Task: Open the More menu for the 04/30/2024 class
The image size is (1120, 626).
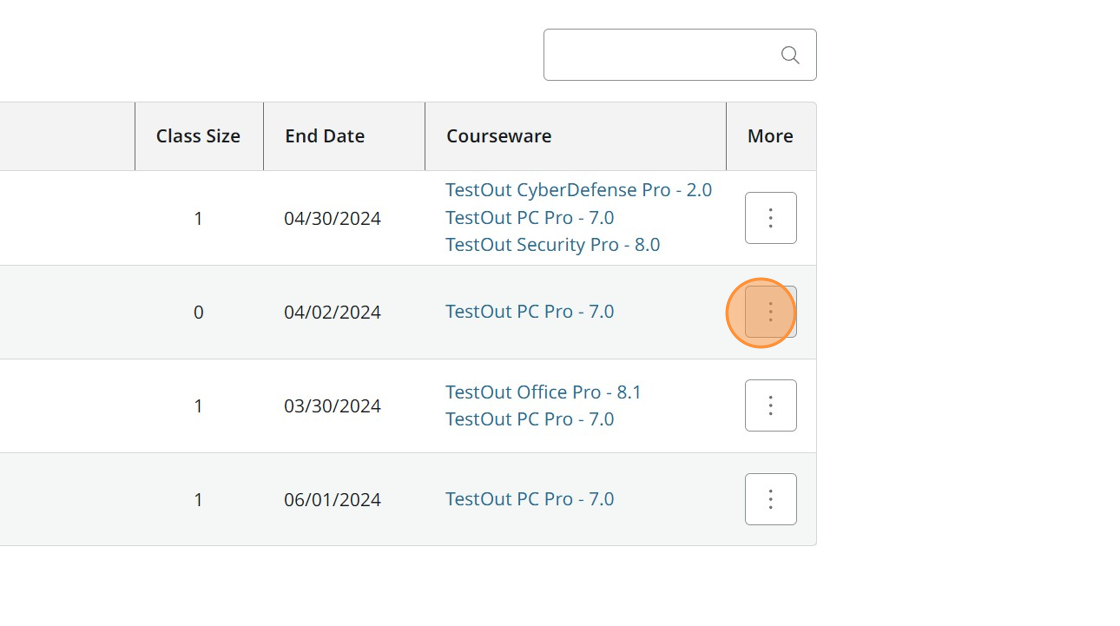Action: pos(770,217)
